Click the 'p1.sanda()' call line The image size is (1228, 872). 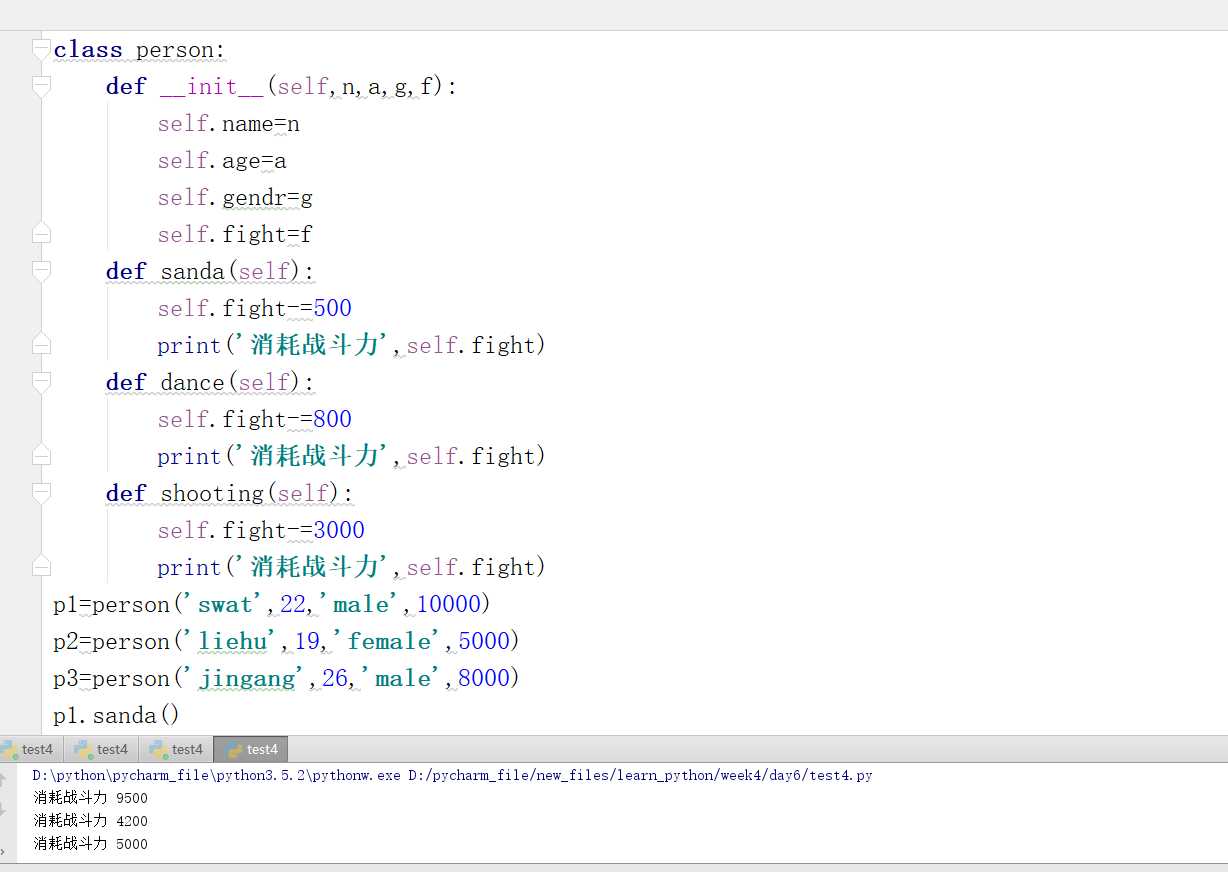(117, 716)
